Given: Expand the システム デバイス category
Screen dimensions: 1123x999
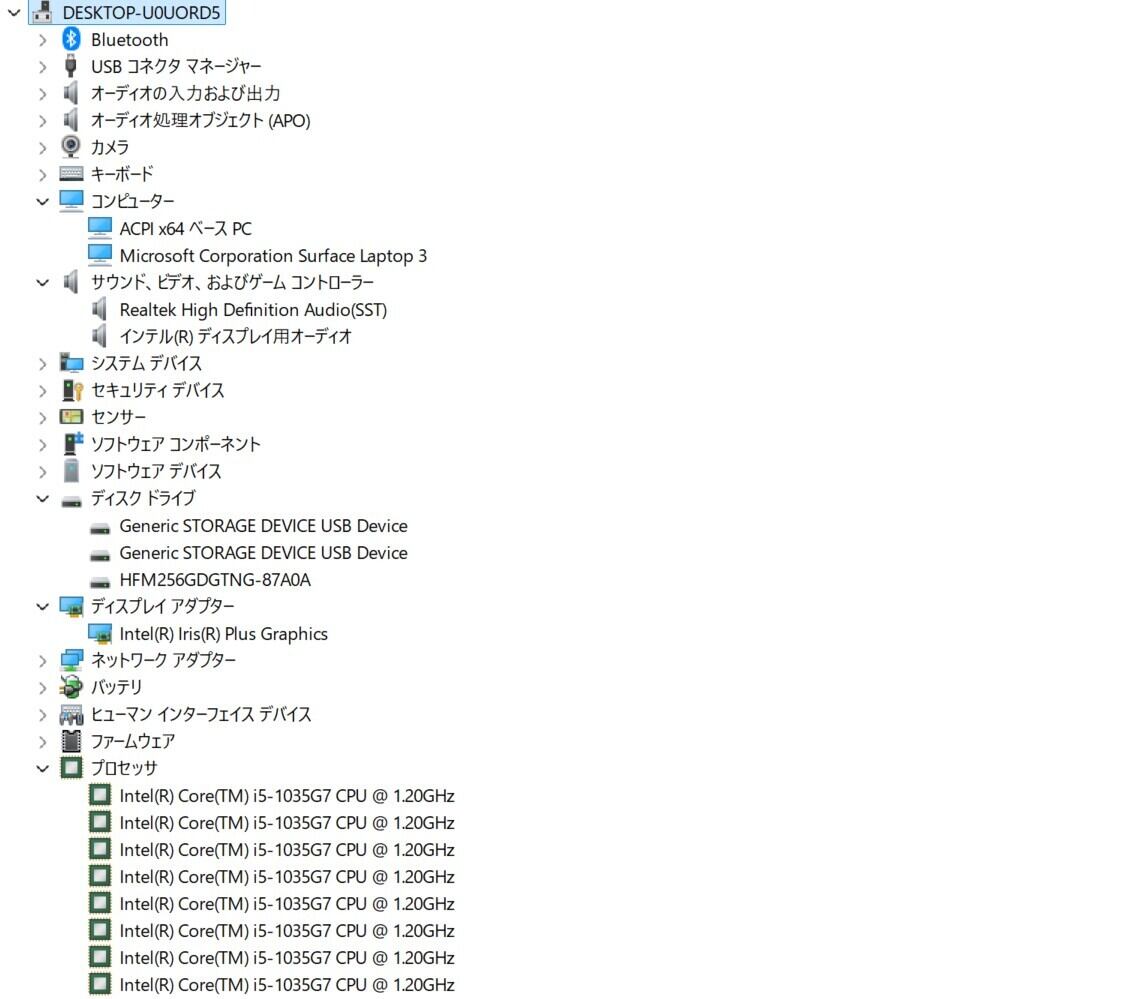Looking at the screenshot, I should point(42,364).
